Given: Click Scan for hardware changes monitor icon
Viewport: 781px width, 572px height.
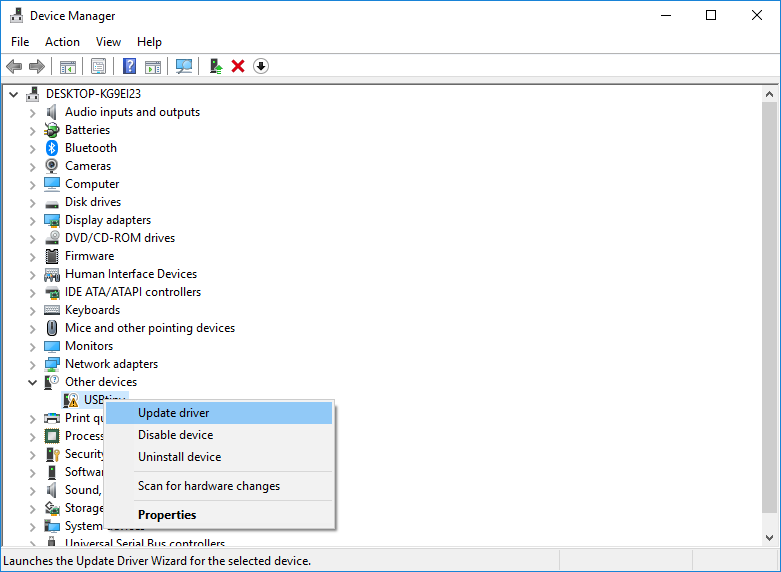Looking at the screenshot, I should coord(184,66).
